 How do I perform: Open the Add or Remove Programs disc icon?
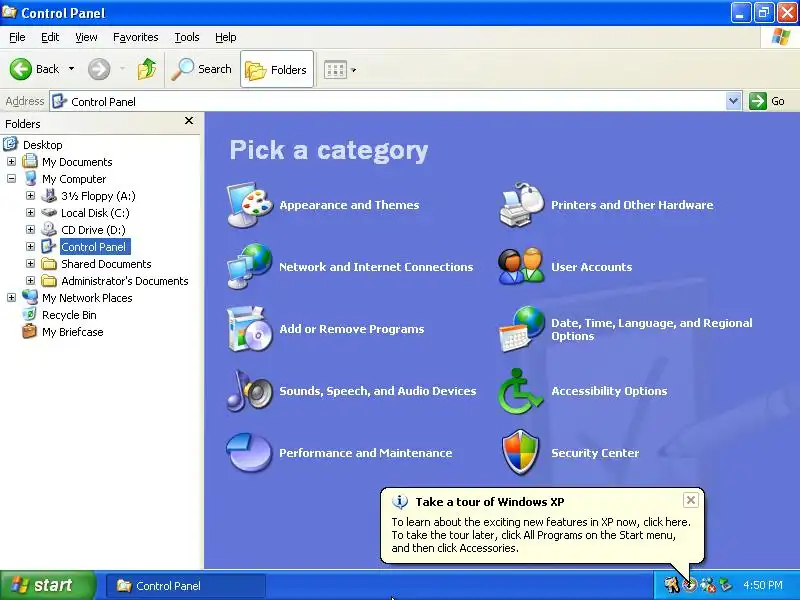(250, 329)
